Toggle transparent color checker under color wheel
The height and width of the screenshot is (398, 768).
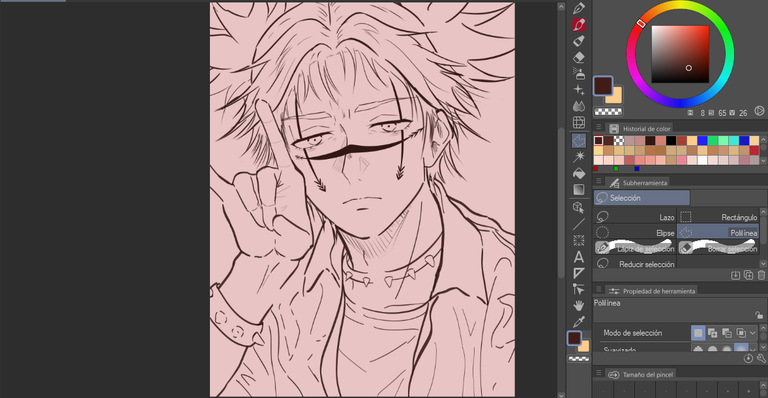pyautogui.click(x=608, y=112)
